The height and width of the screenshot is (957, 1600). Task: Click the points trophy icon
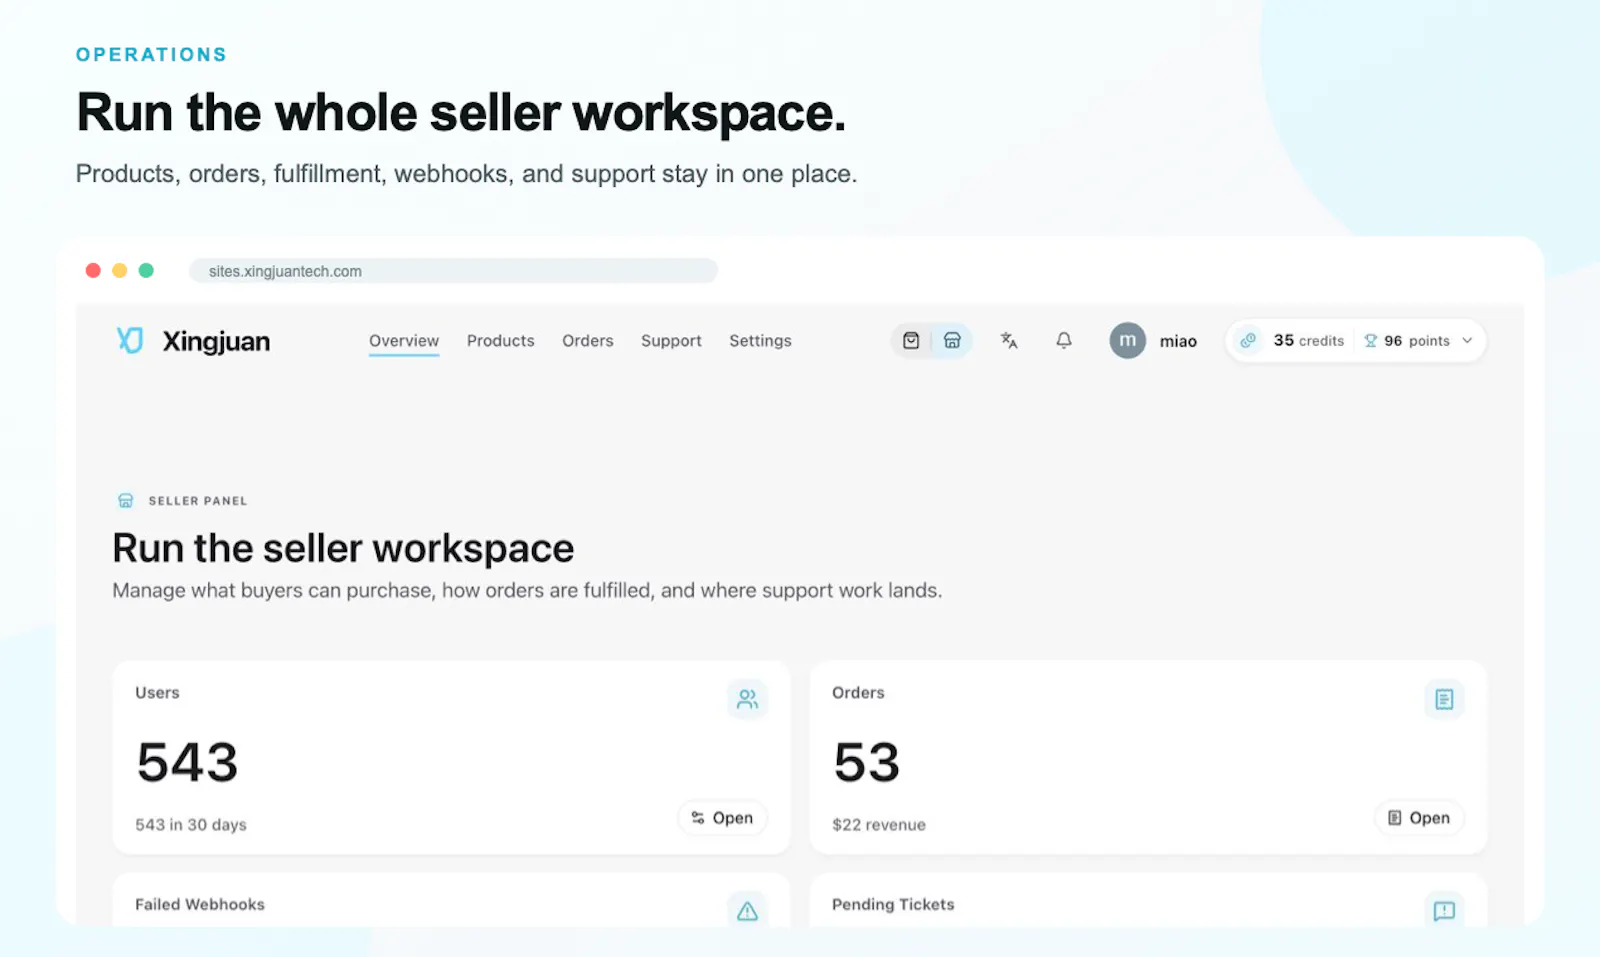pos(1371,341)
